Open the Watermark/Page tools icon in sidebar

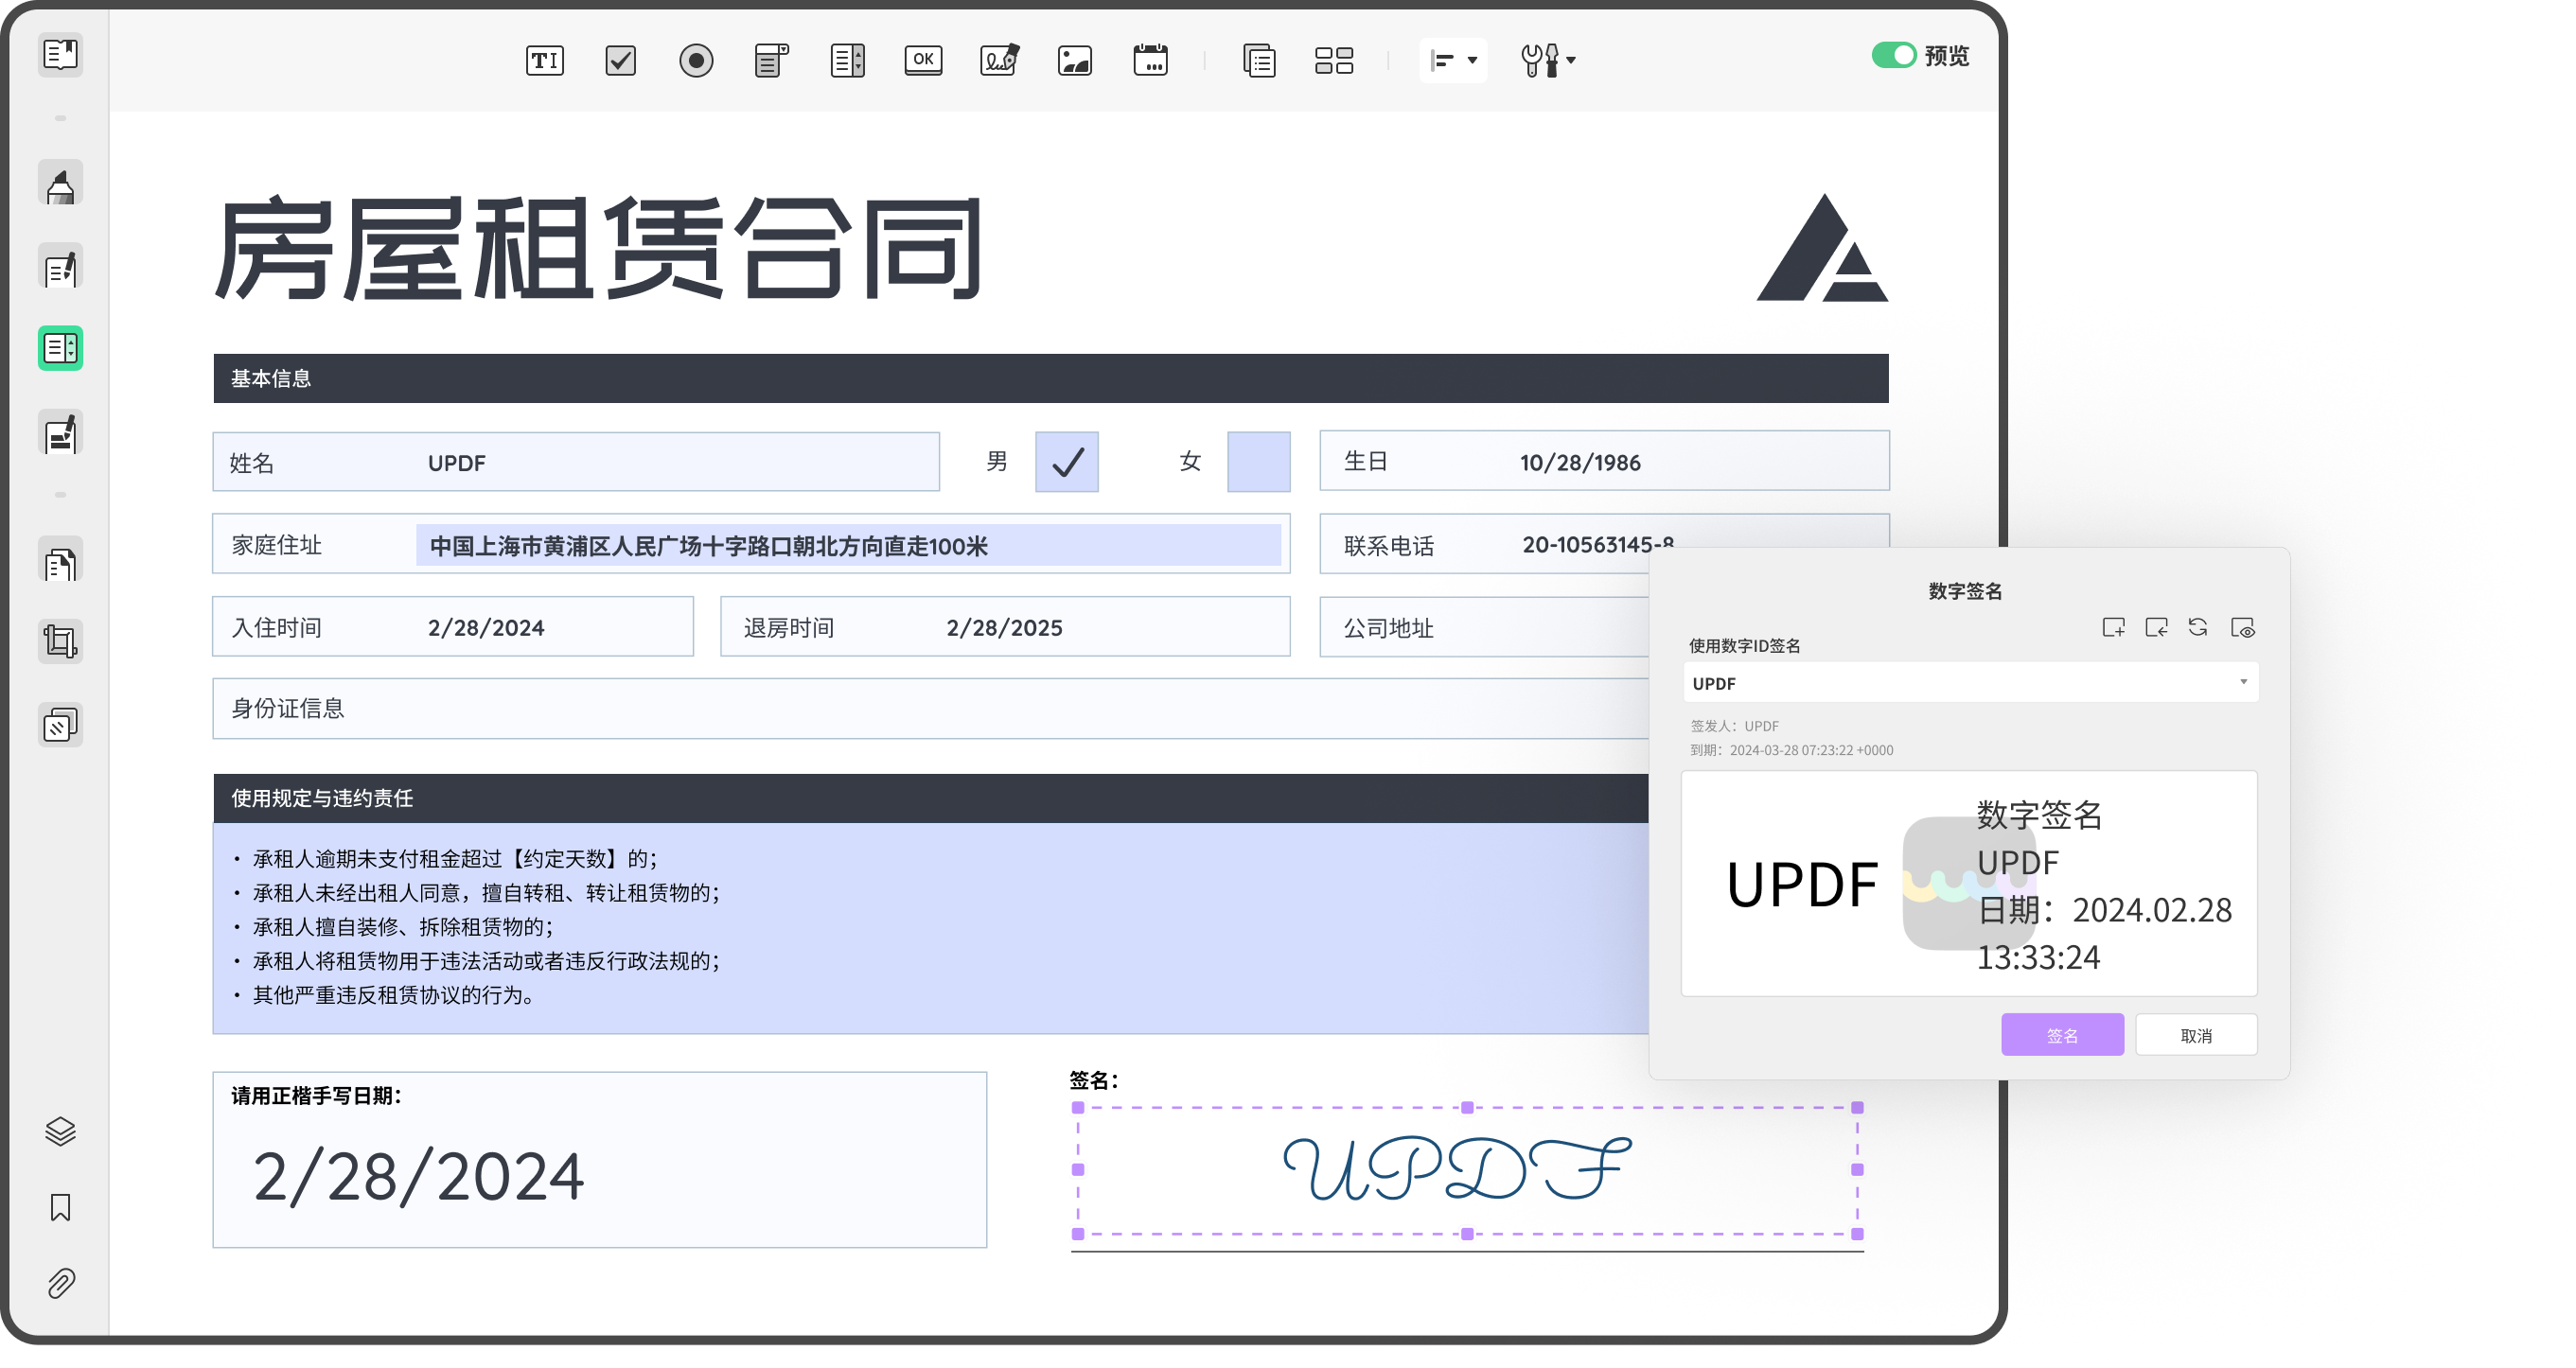pyautogui.click(x=60, y=724)
